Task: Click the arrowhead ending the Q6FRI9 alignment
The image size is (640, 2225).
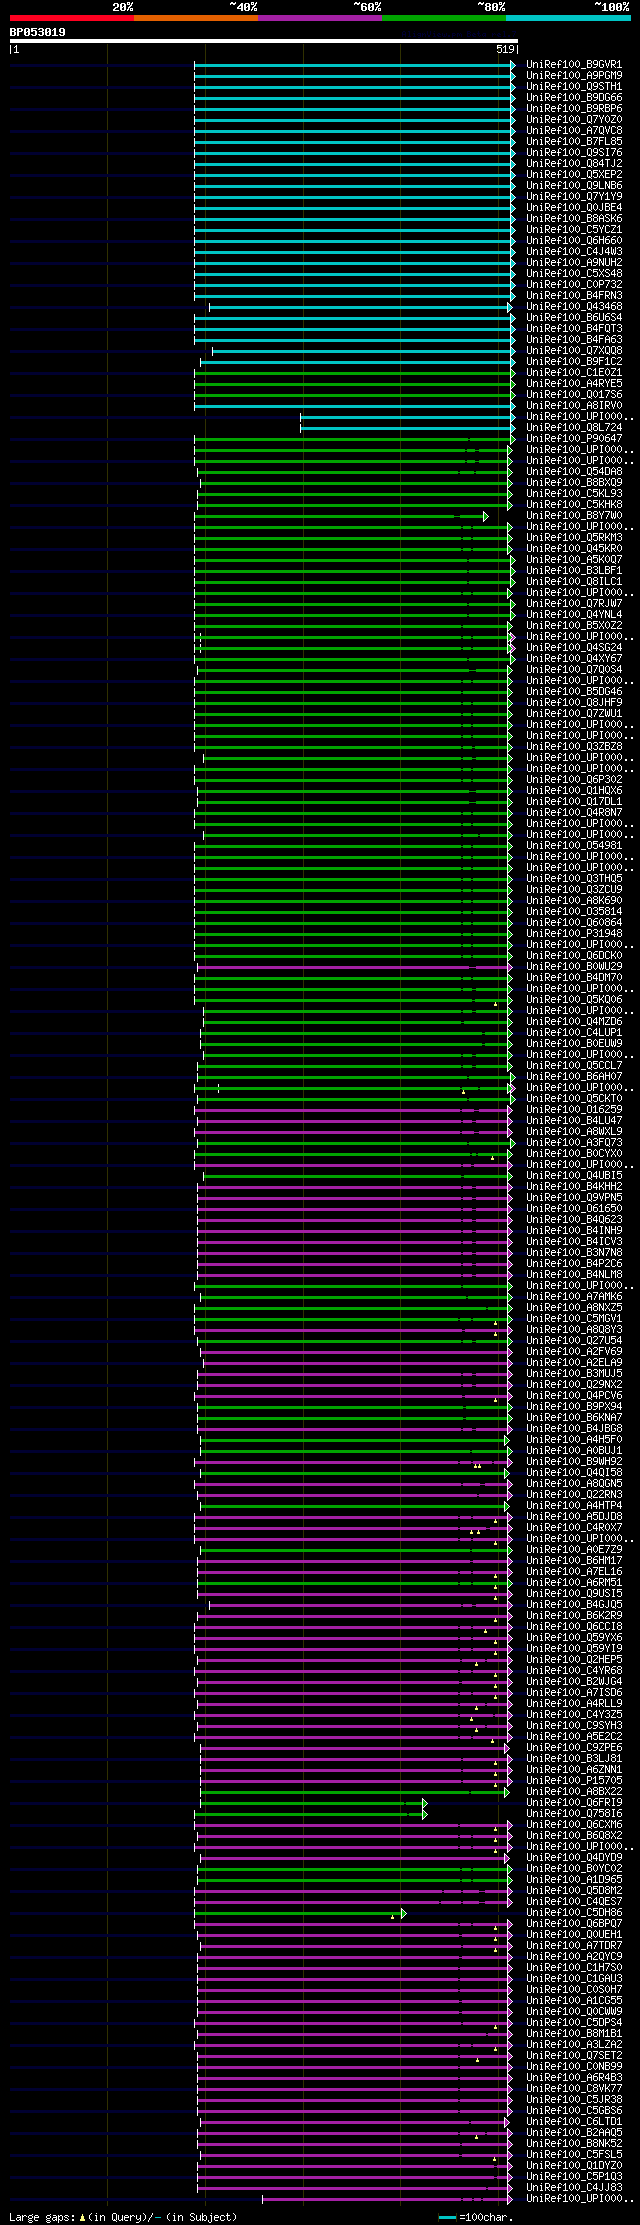Action: (425, 1803)
